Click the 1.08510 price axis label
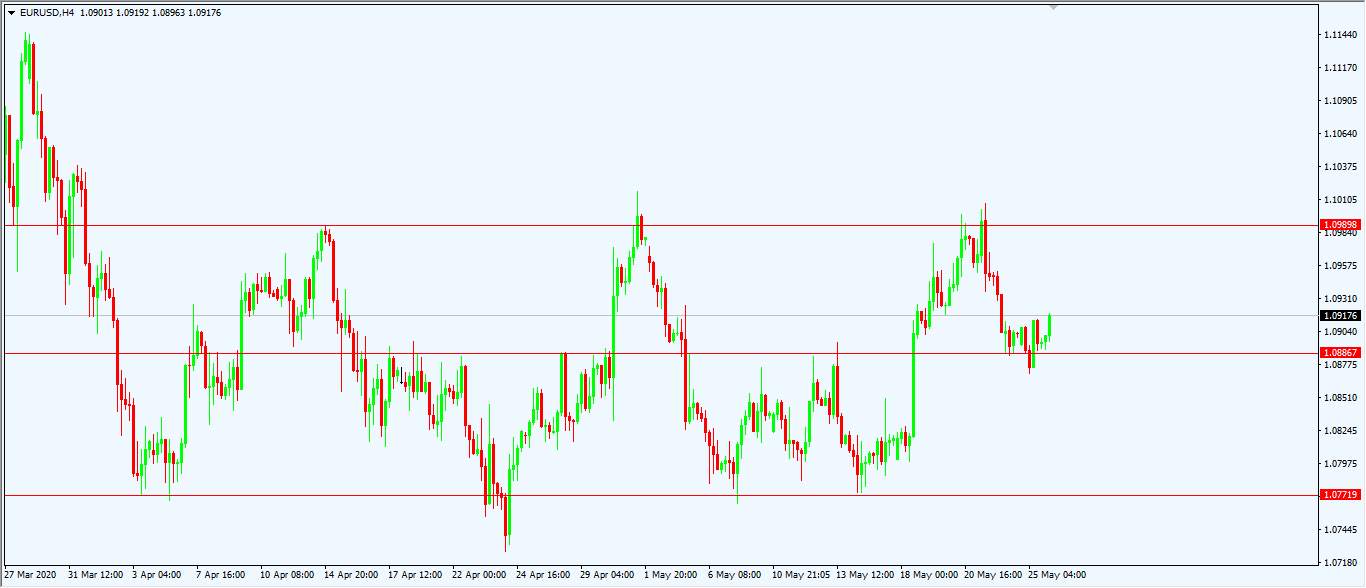 tap(1340, 398)
